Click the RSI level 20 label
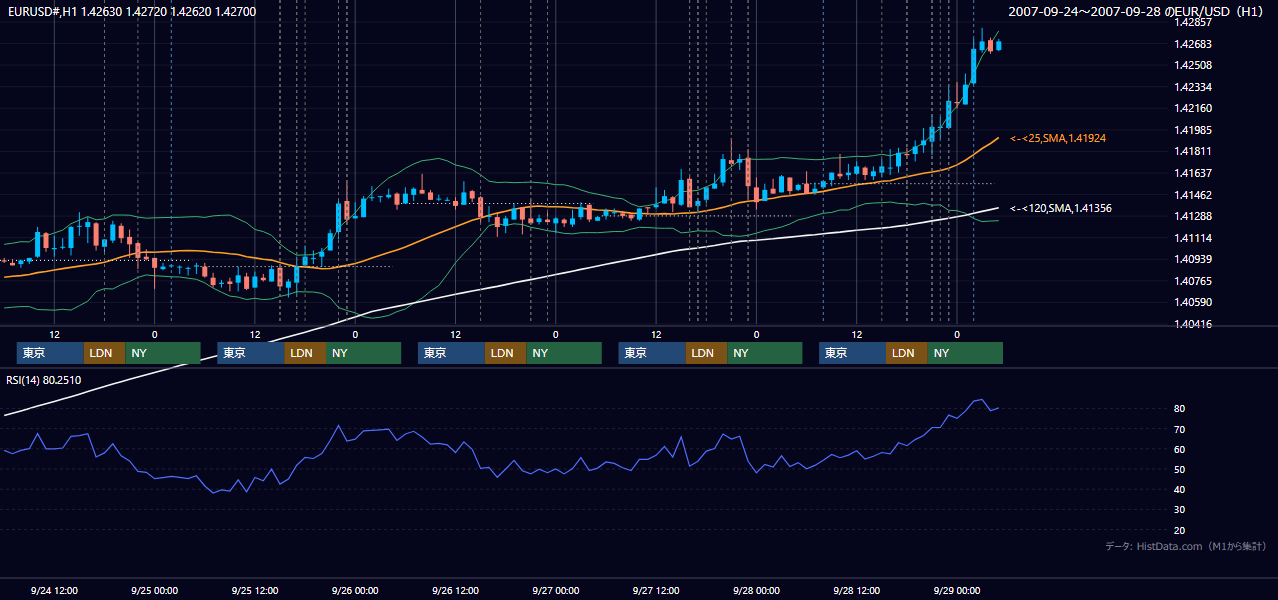The width and height of the screenshot is (1278, 600). coord(1179,530)
